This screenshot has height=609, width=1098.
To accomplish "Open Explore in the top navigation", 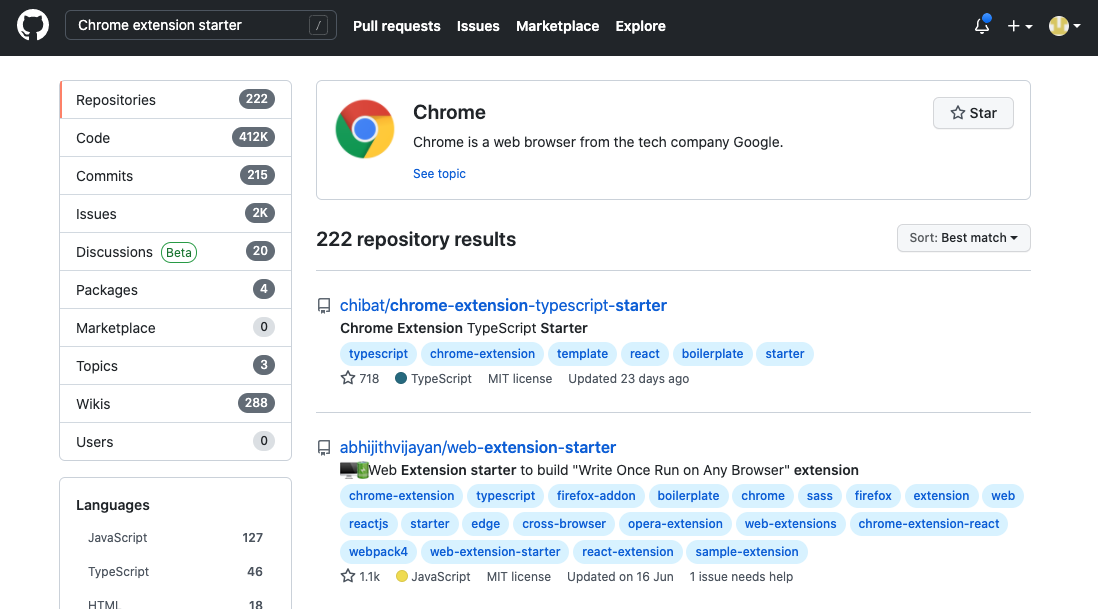I will 641,26.
